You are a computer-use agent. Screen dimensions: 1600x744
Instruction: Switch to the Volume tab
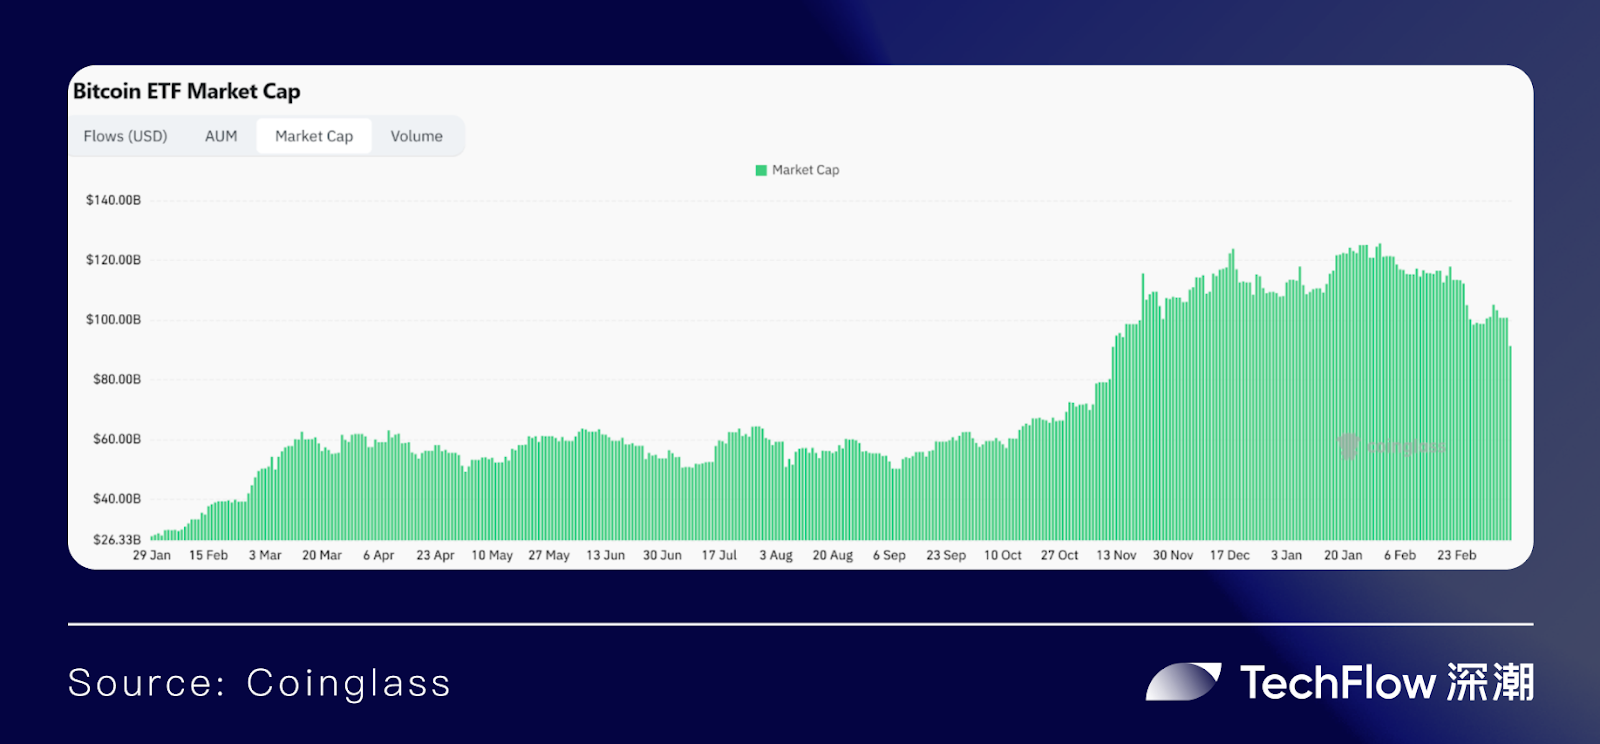coord(416,136)
